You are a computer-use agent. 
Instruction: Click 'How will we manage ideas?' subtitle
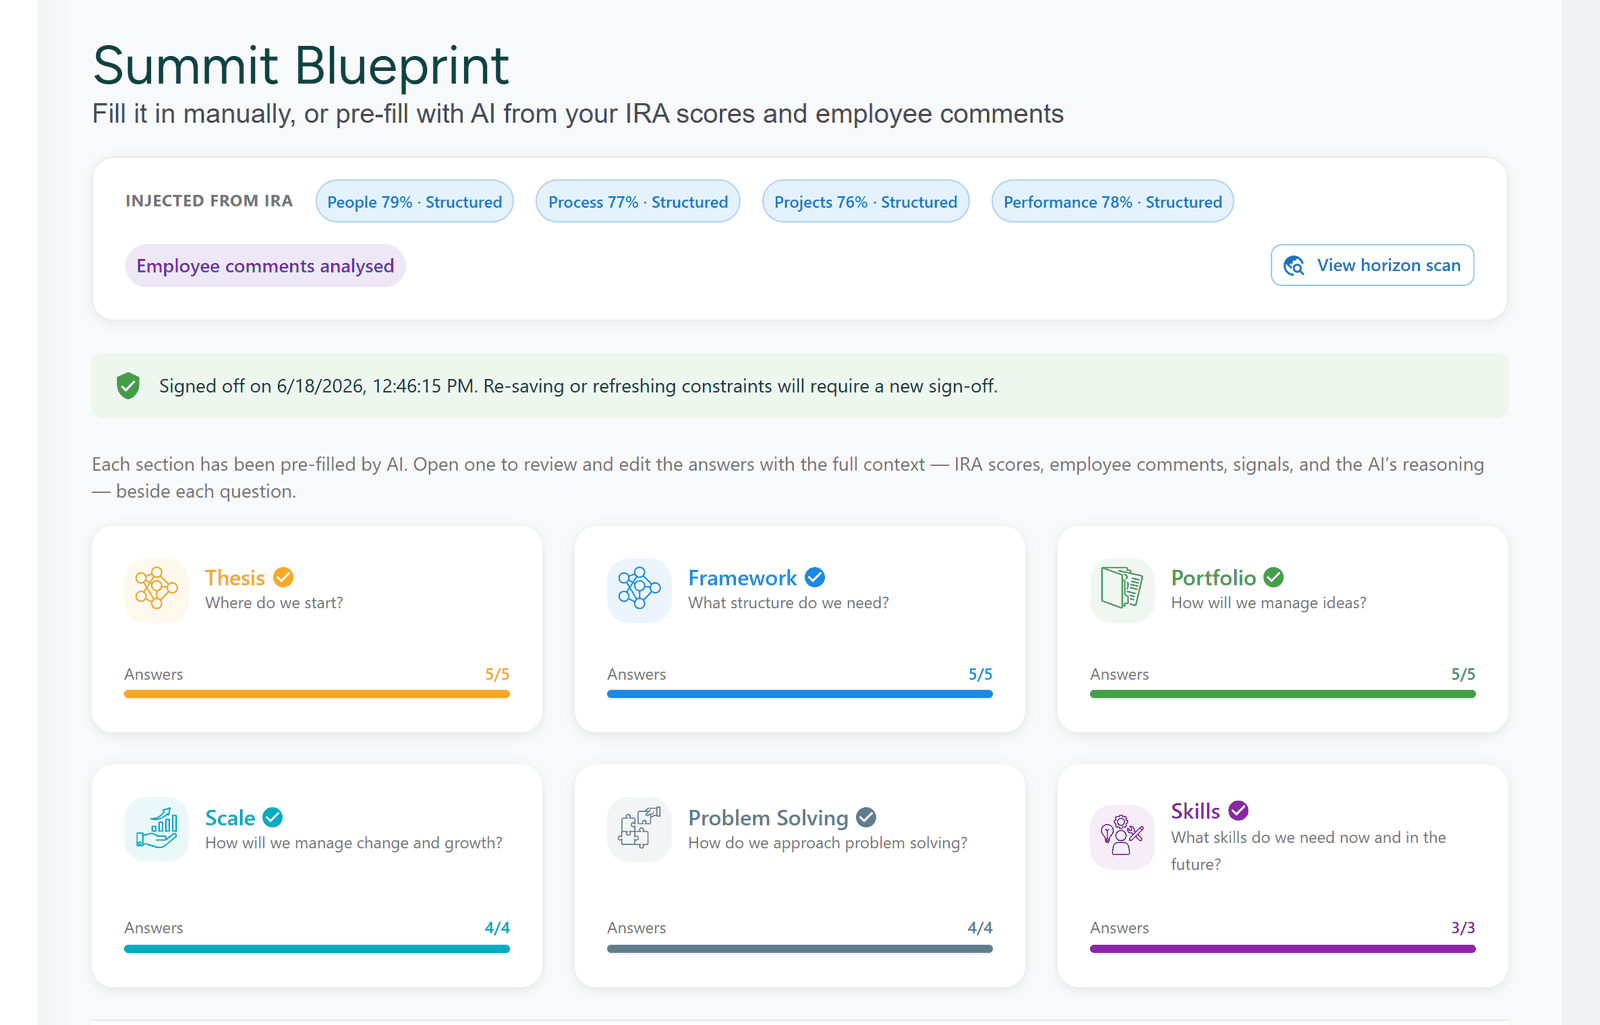[x=1268, y=603]
